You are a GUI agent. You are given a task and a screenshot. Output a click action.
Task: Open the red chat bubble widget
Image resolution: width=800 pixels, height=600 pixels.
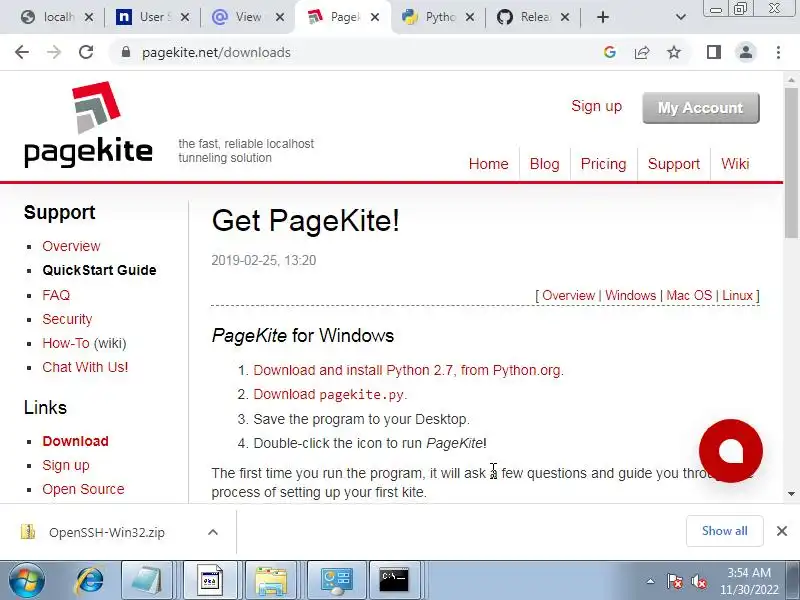(x=731, y=451)
